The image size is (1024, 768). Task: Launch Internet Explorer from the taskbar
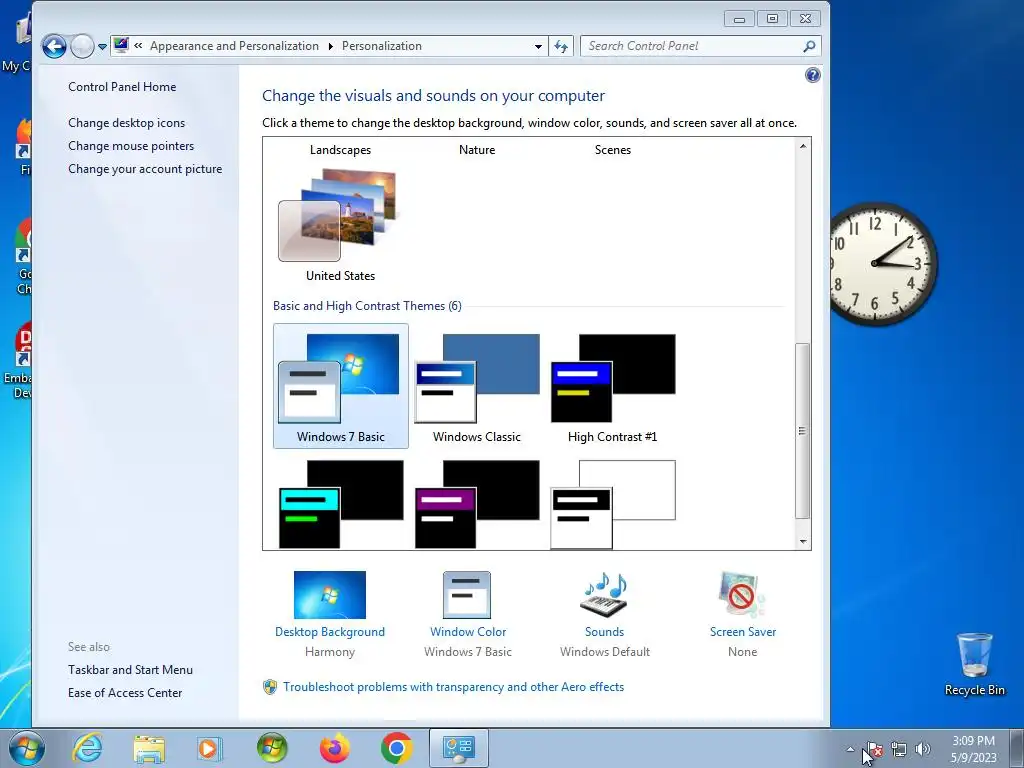(87, 748)
